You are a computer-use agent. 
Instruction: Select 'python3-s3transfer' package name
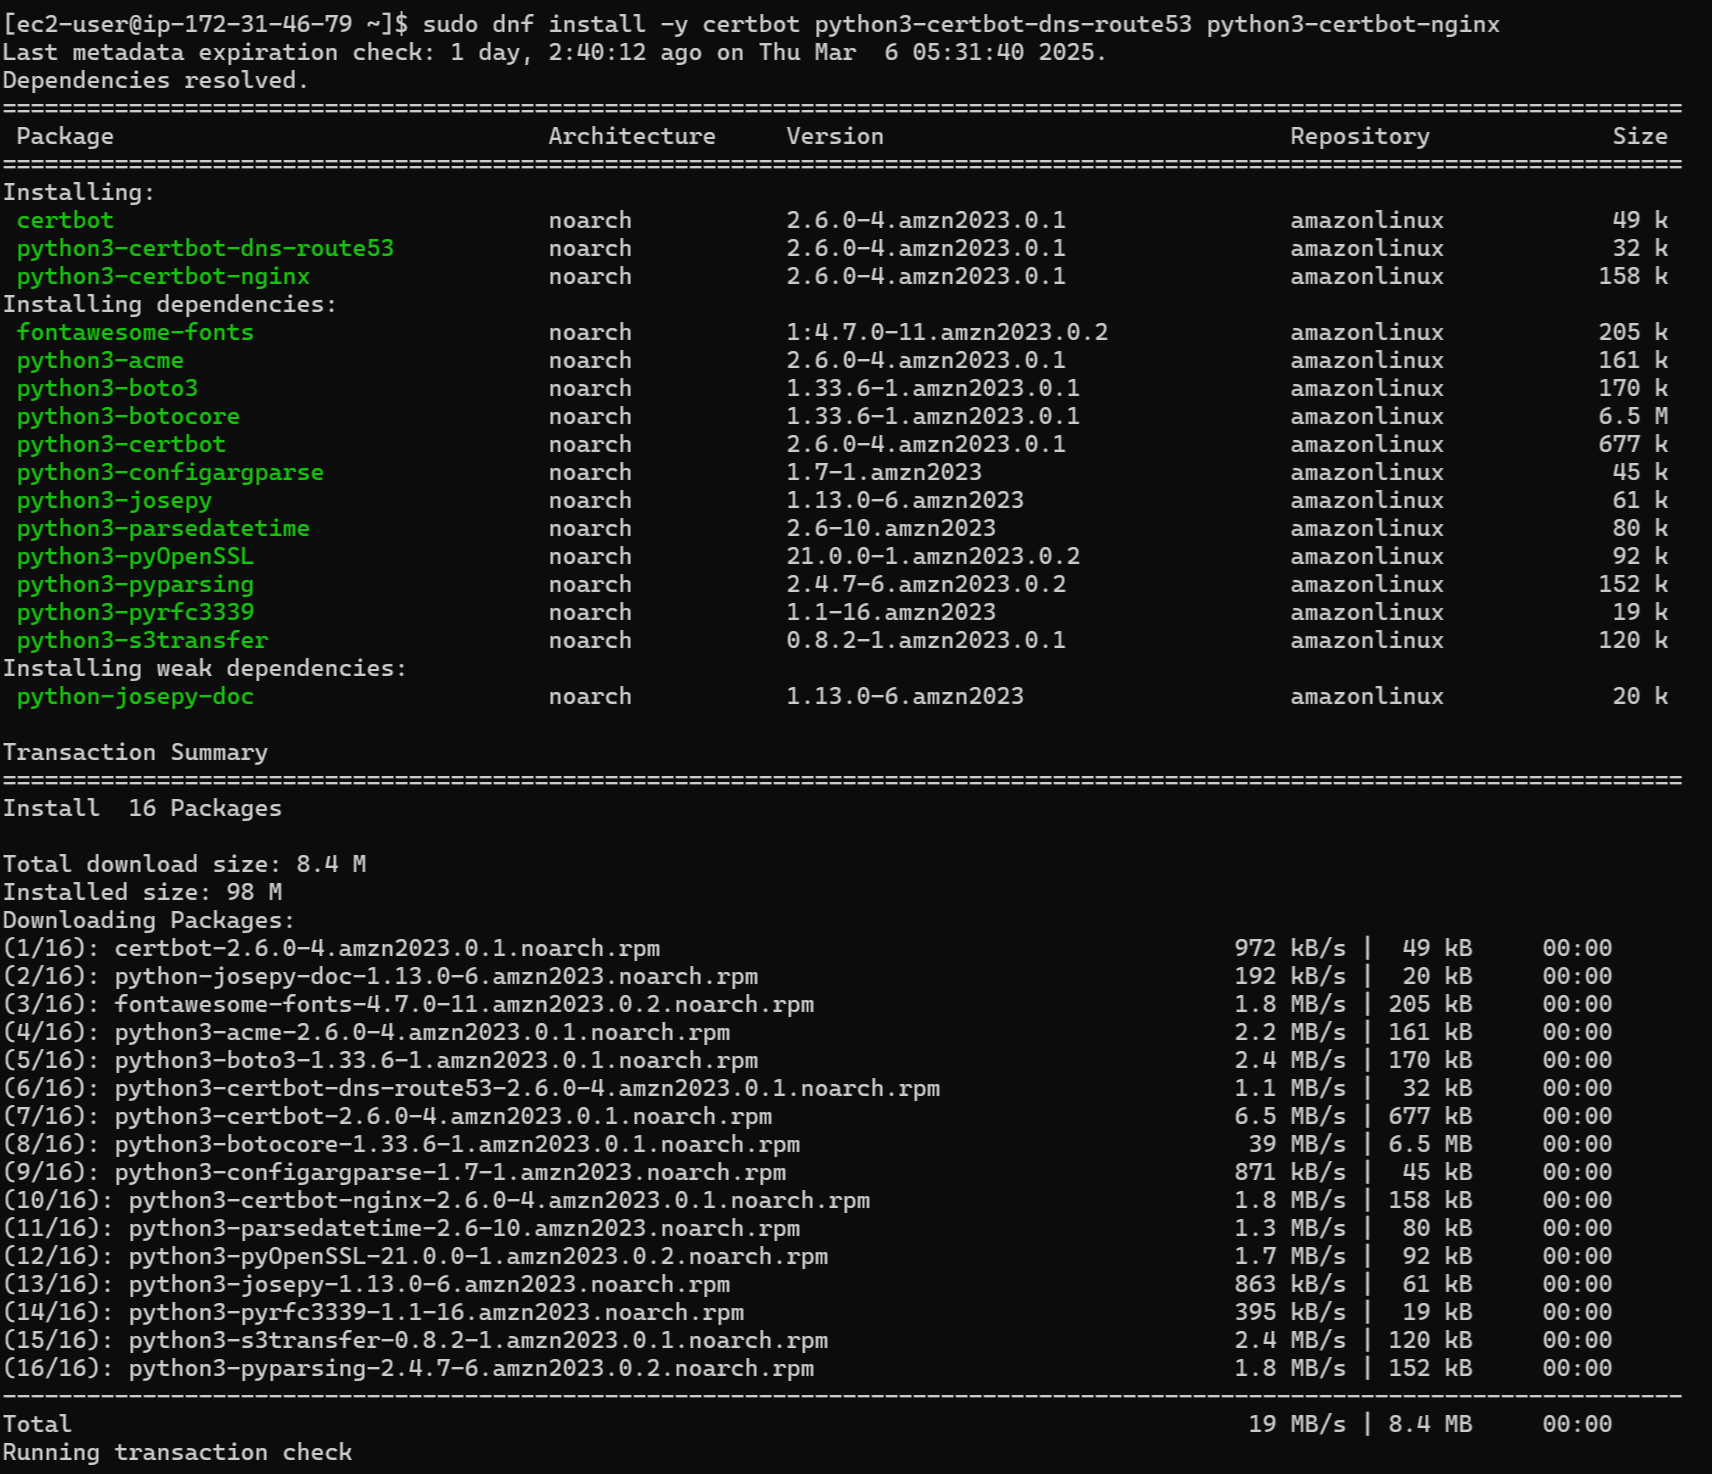pos(142,640)
